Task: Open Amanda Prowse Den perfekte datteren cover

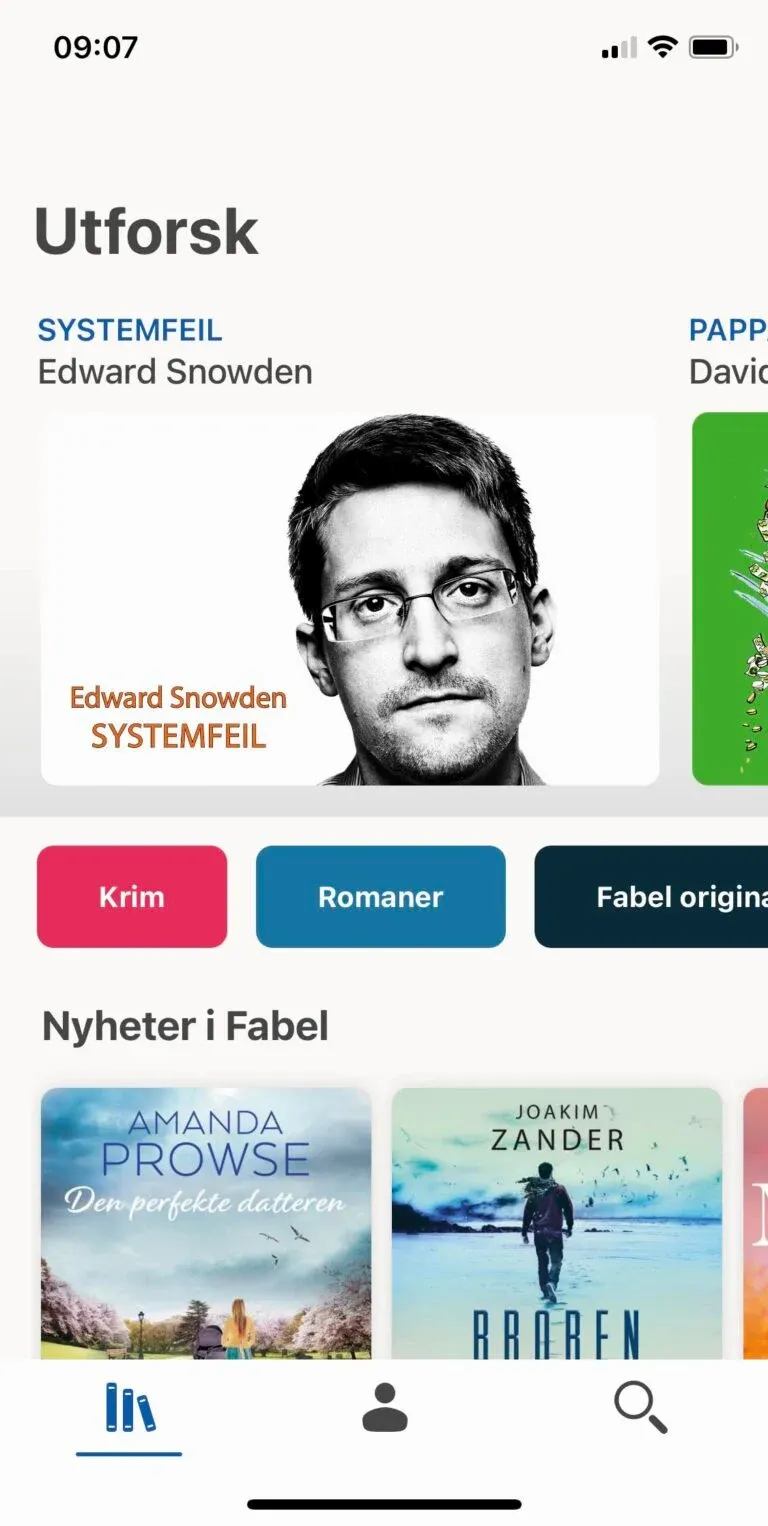Action: 206,1223
